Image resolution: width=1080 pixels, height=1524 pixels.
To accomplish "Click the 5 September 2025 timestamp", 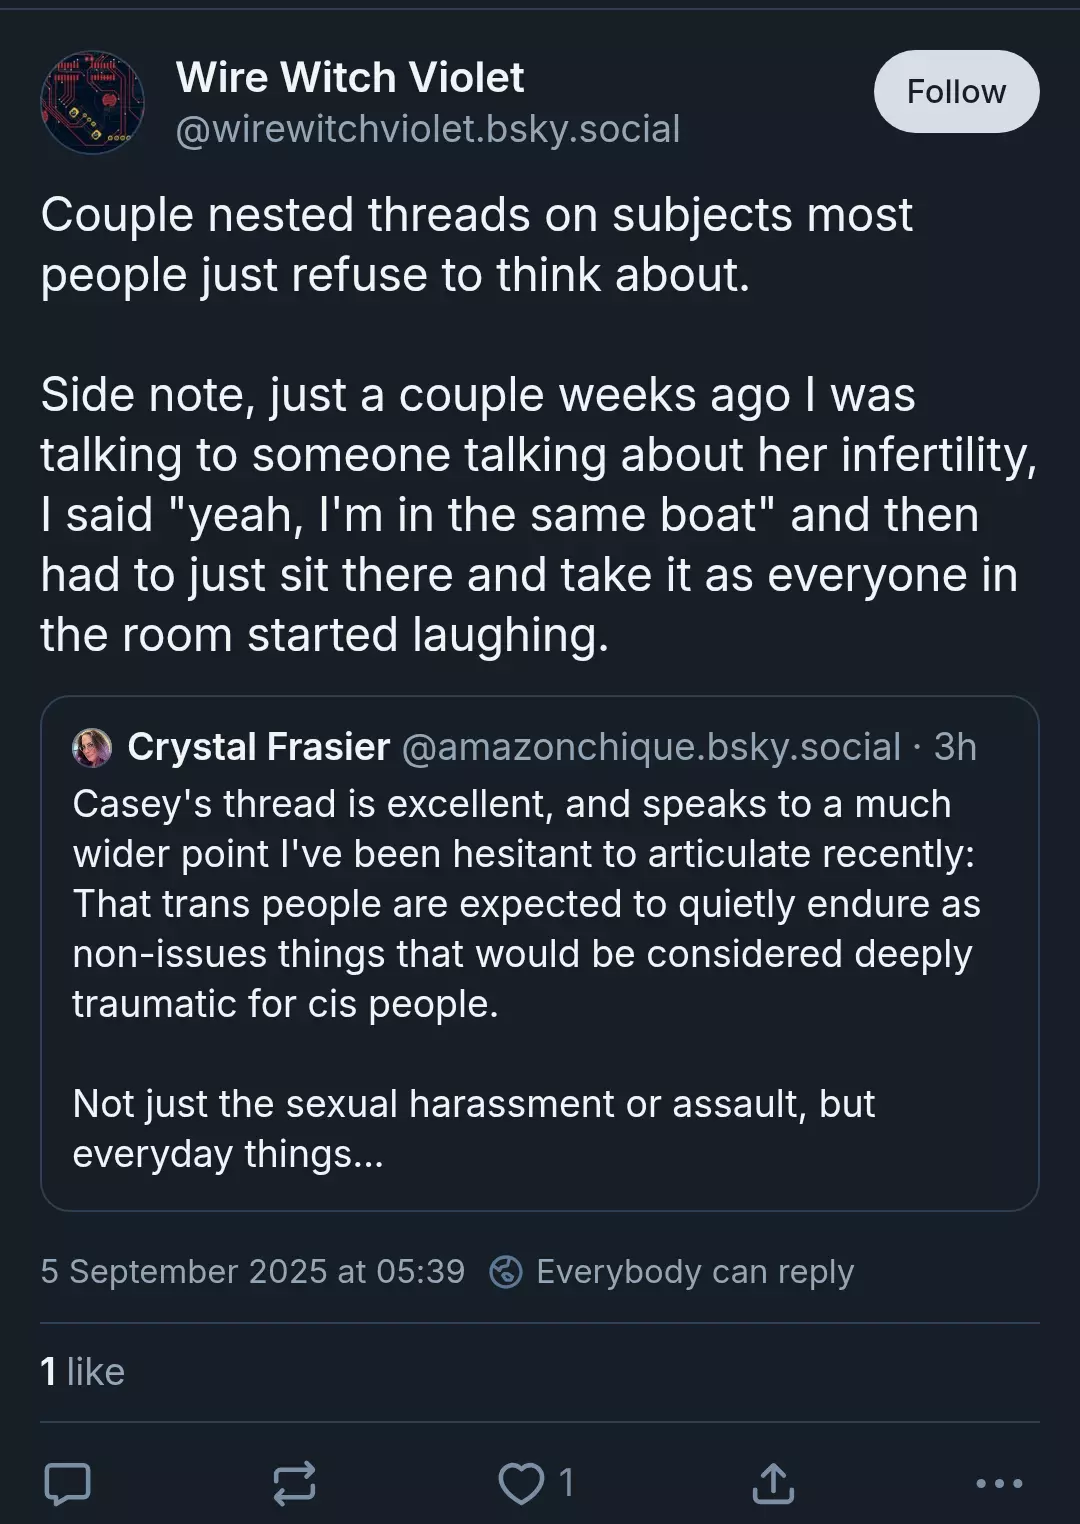I will coord(252,1272).
